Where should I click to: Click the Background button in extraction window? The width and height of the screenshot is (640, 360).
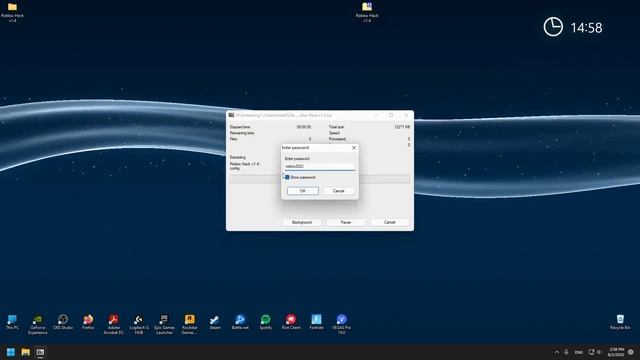coord(302,222)
